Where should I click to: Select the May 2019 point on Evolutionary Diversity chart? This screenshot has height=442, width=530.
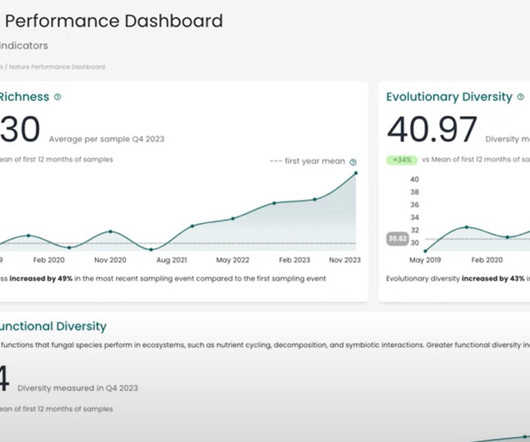click(x=425, y=251)
